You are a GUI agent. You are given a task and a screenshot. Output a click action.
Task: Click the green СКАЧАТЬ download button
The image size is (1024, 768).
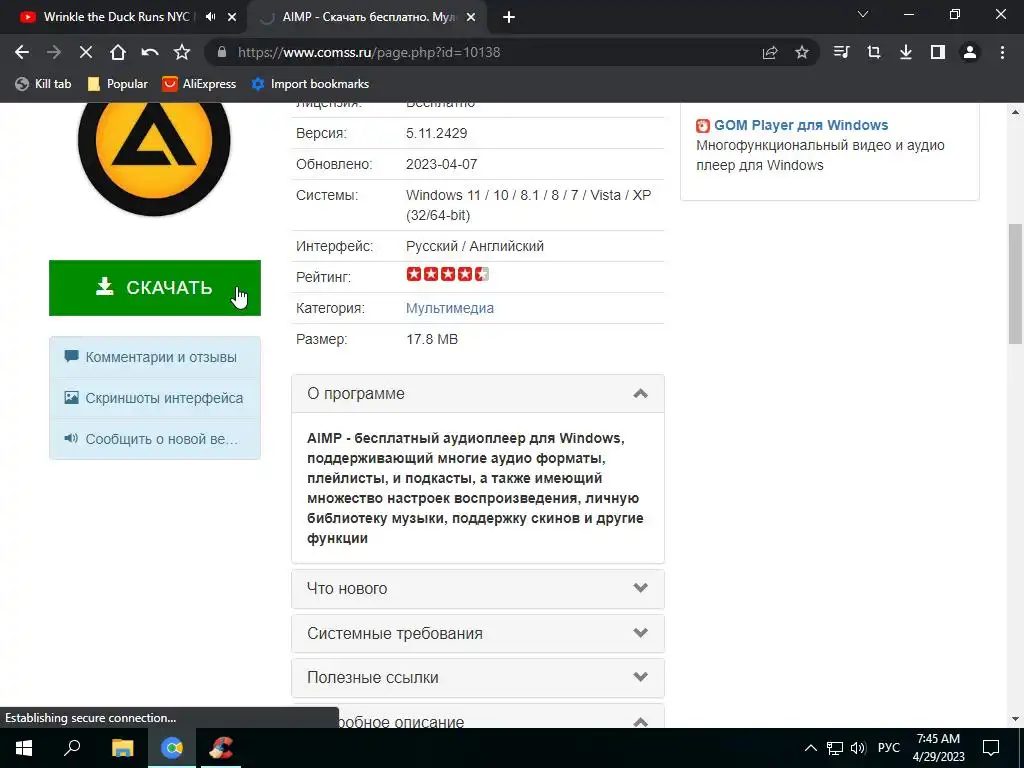point(155,288)
